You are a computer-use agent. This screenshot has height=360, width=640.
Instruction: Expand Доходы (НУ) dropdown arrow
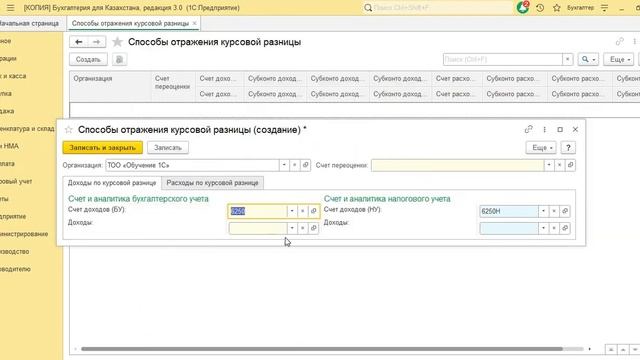point(543,228)
